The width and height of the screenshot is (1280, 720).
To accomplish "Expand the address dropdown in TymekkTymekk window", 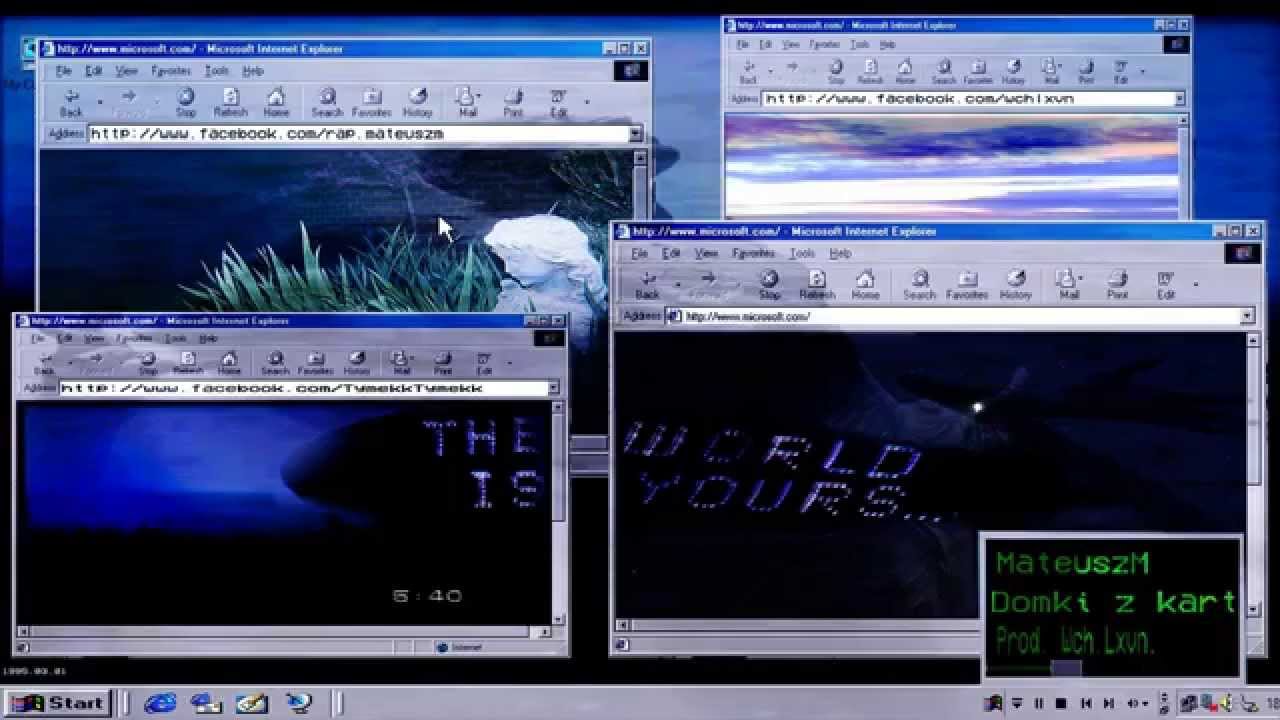I will (554, 388).
